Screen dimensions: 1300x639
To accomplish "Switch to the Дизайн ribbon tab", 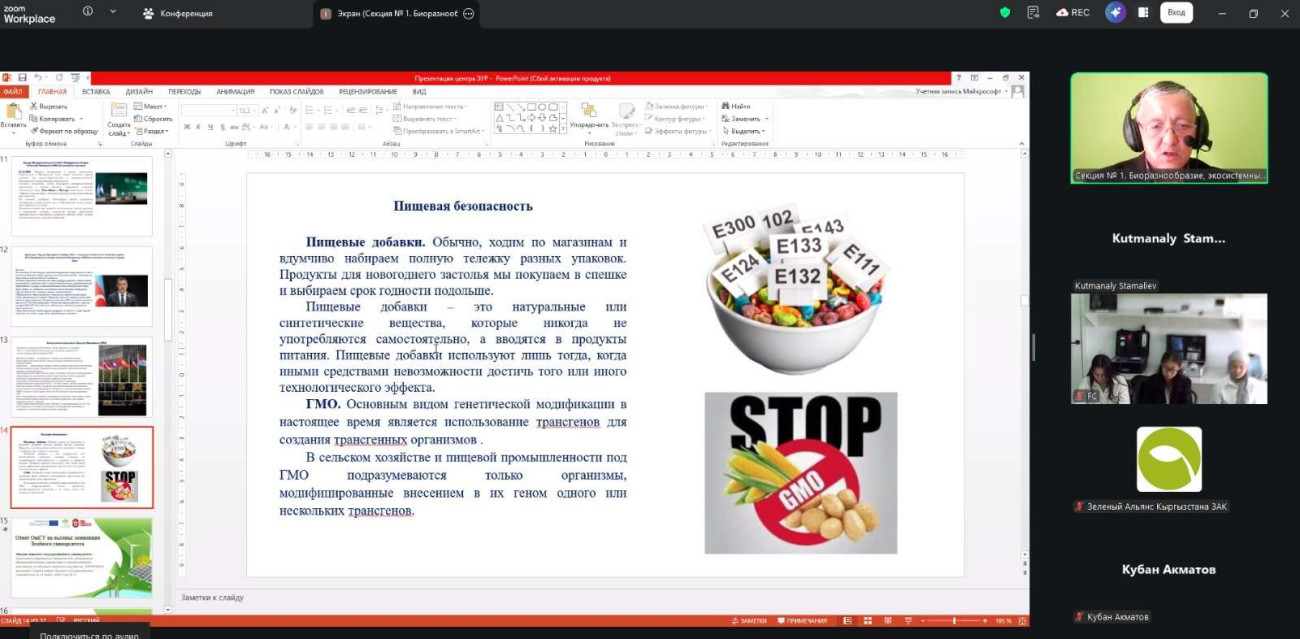I will pos(139,91).
